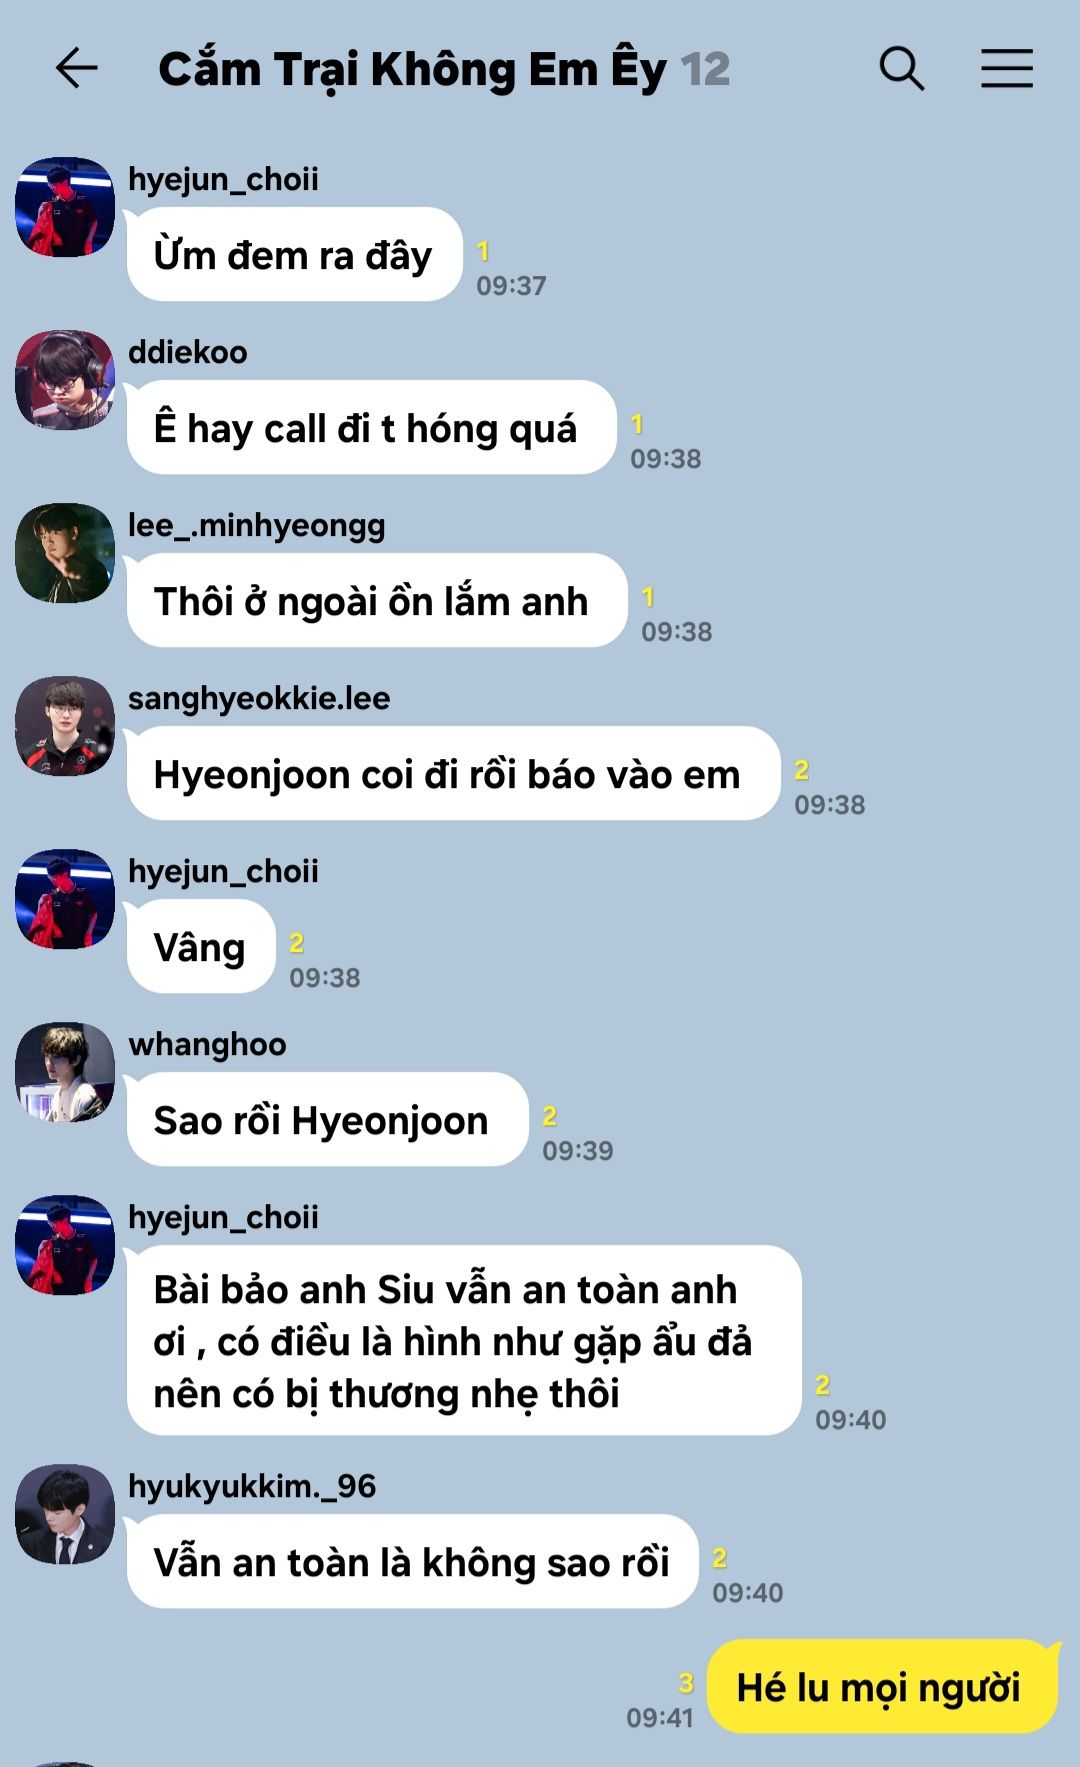Select message 'Ừm đem ra đây'
Viewport: 1080px width, 1767px height.
[x=294, y=254]
